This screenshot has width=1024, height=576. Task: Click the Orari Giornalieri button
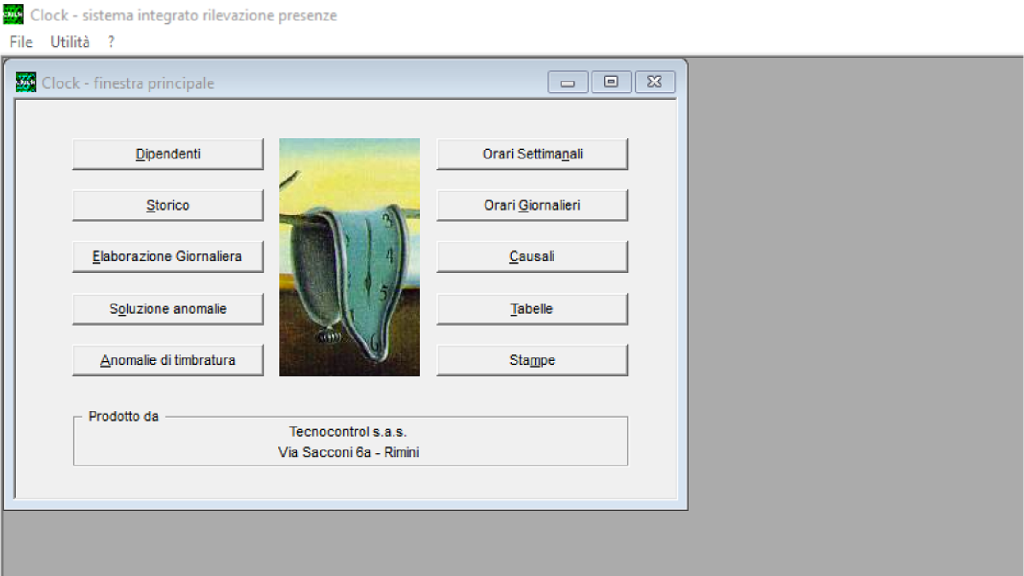[x=532, y=205]
